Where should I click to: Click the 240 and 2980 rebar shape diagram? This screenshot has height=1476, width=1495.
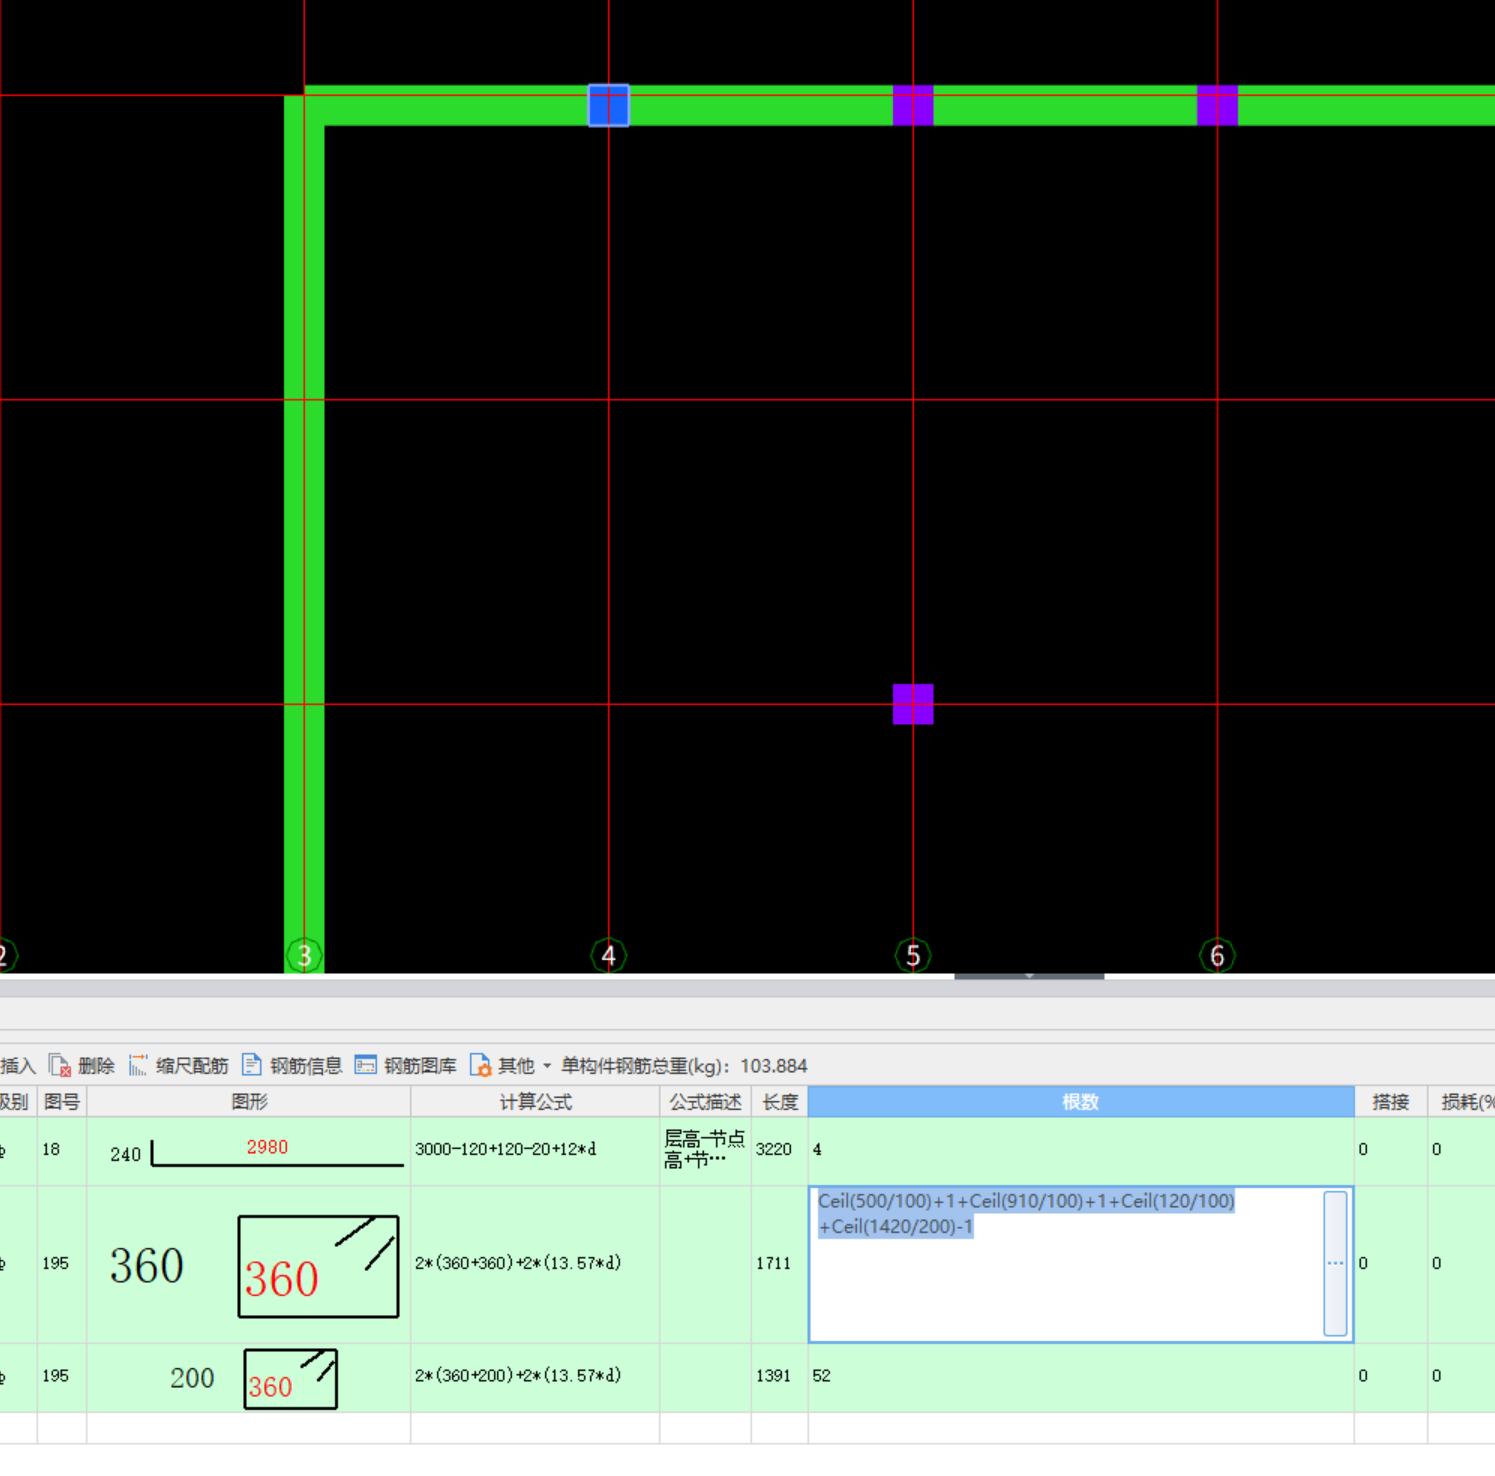[257, 1152]
